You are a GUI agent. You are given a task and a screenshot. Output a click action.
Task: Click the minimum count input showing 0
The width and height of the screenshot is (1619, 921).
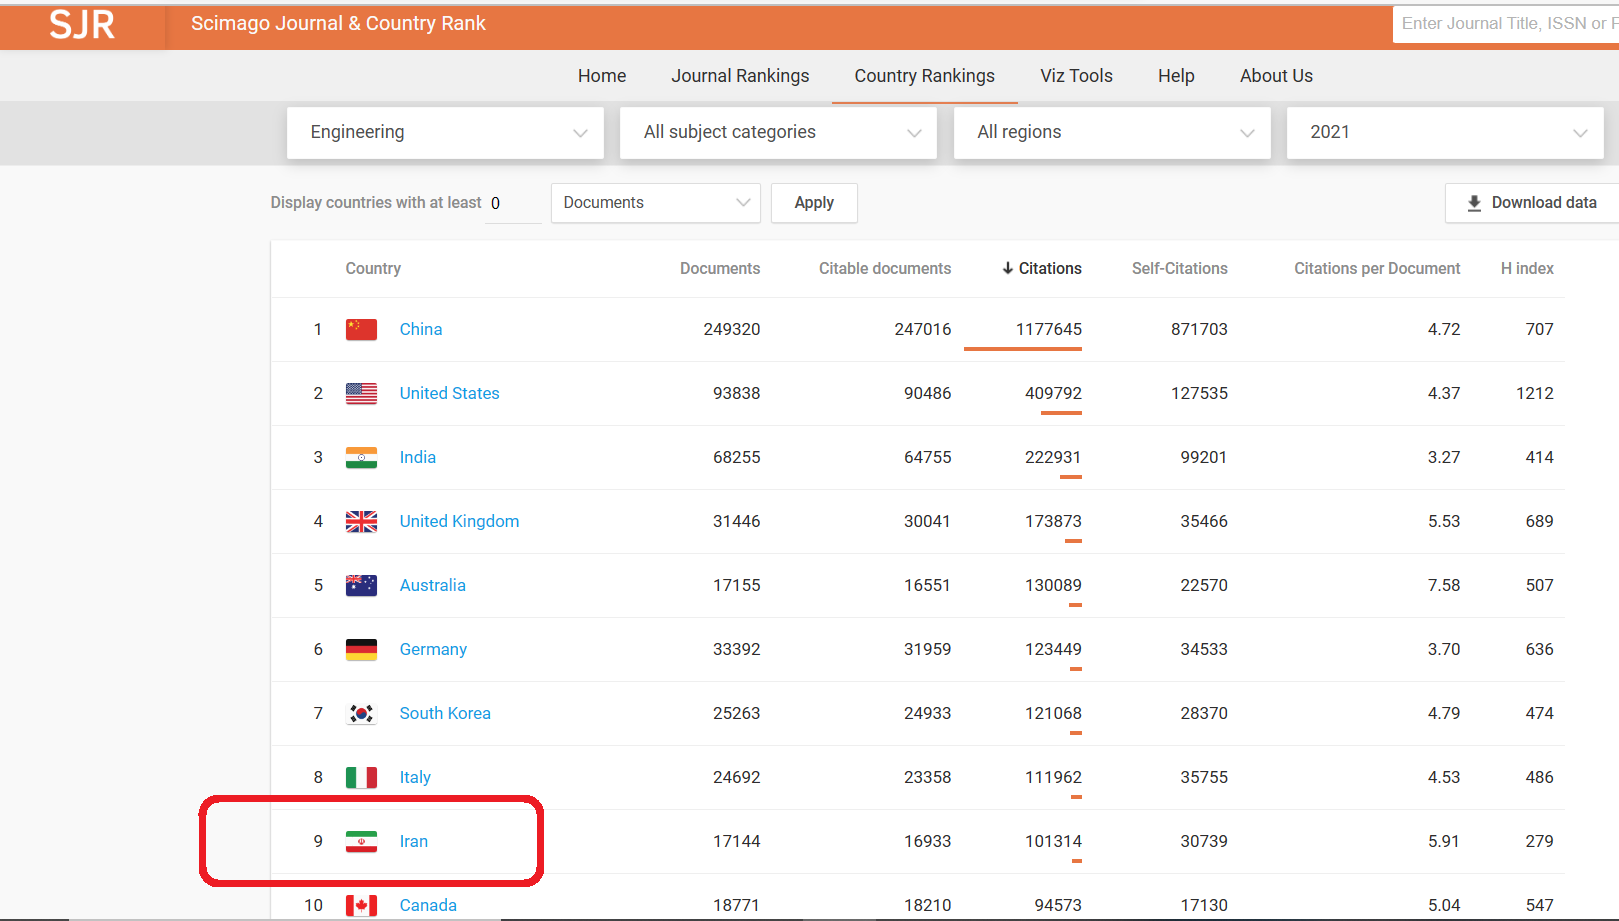512,203
